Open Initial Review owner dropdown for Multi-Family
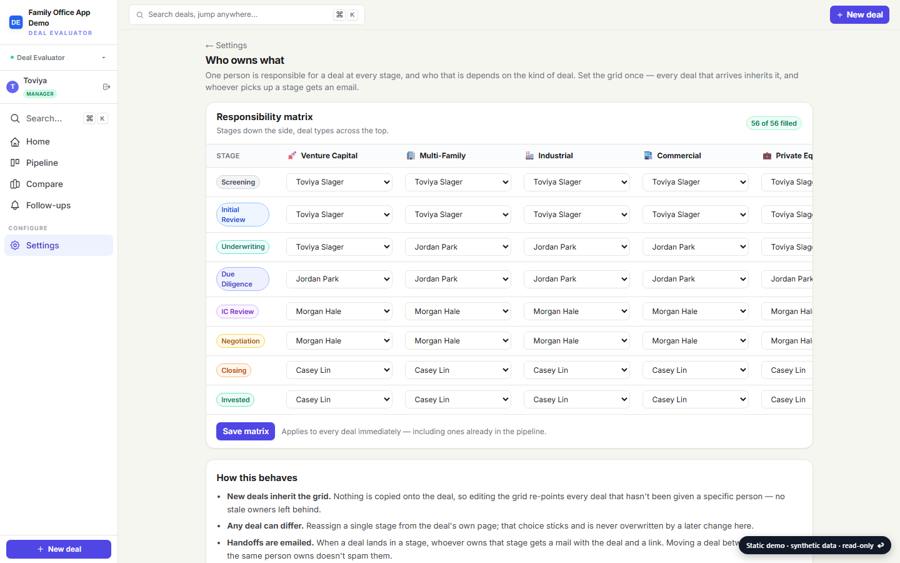Screen dimensions: 900x563 [x=458, y=215]
